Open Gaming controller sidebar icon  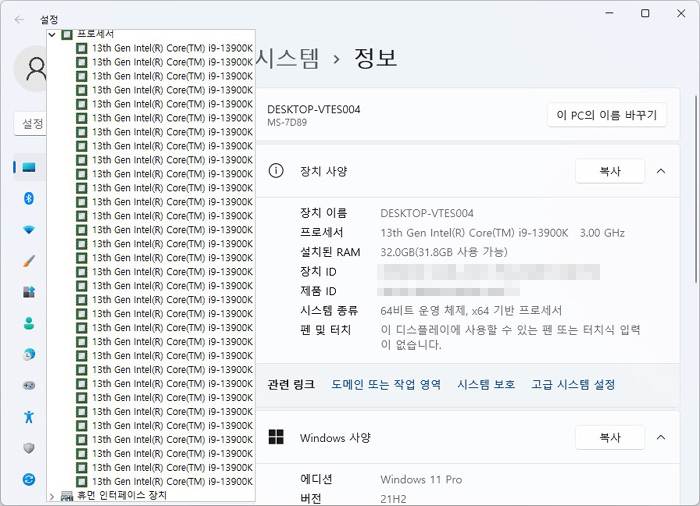click(29, 385)
